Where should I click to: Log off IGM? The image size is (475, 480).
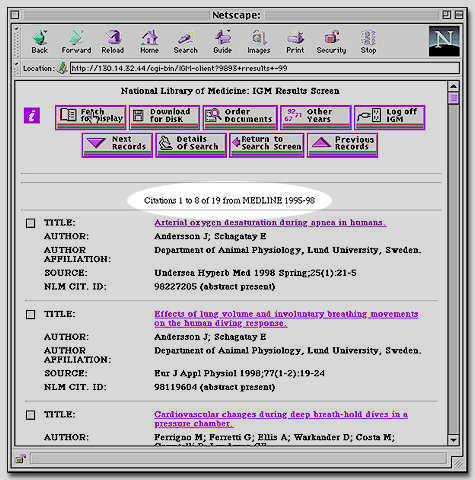point(390,117)
